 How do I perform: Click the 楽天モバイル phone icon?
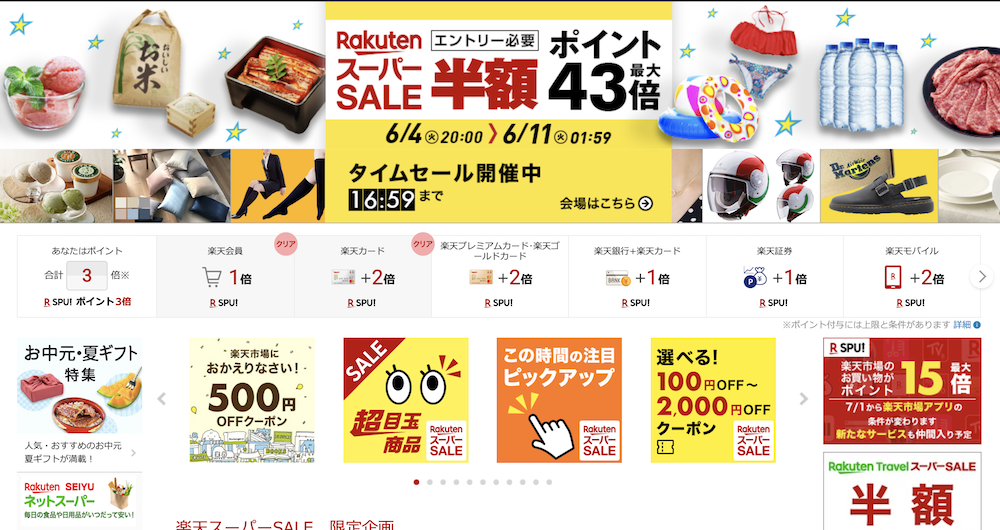(893, 277)
